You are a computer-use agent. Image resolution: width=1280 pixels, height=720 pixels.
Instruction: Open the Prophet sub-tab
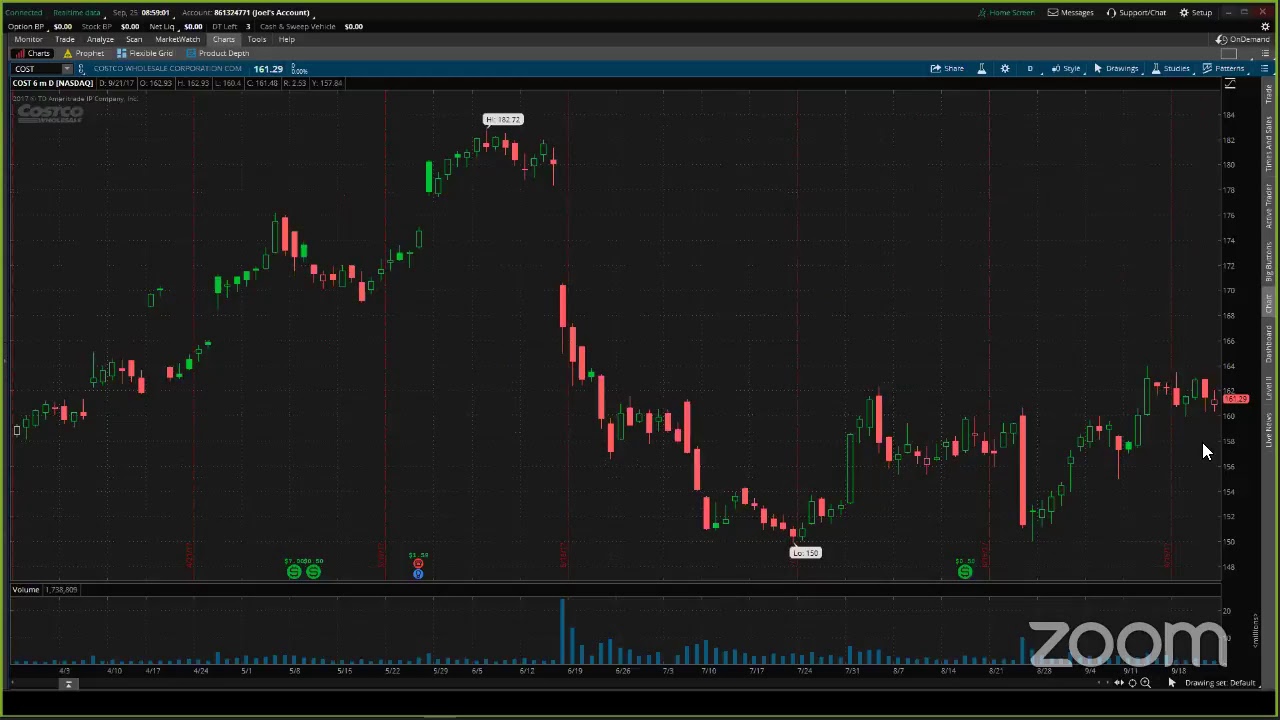click(x=84, y=53)
